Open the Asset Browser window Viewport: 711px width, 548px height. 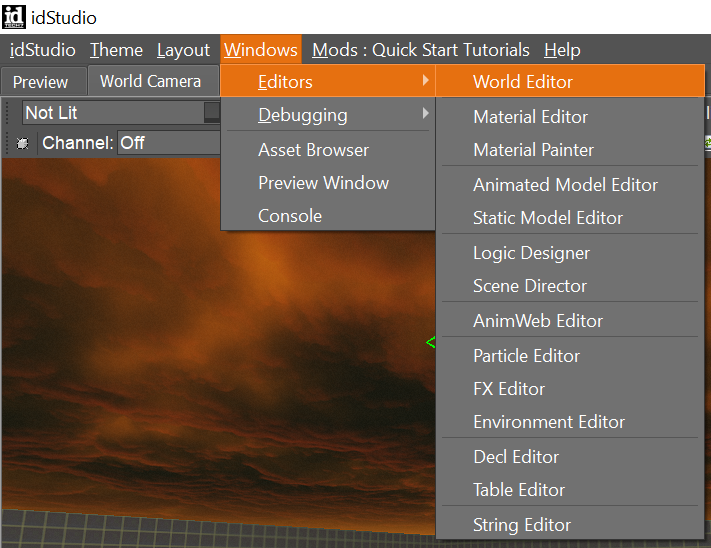click(x=328, y=150)
